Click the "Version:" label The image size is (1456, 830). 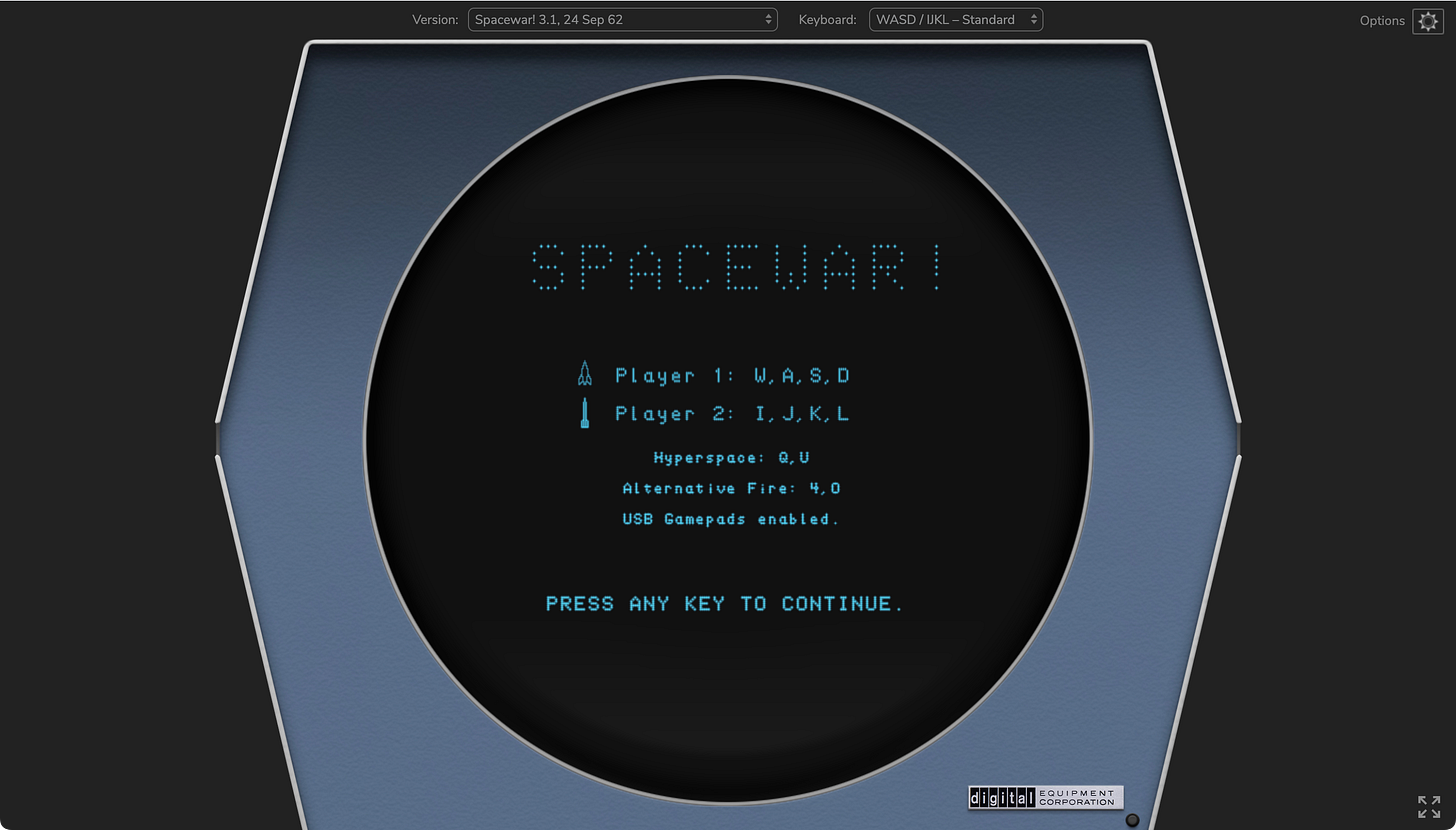coord(435,19)
